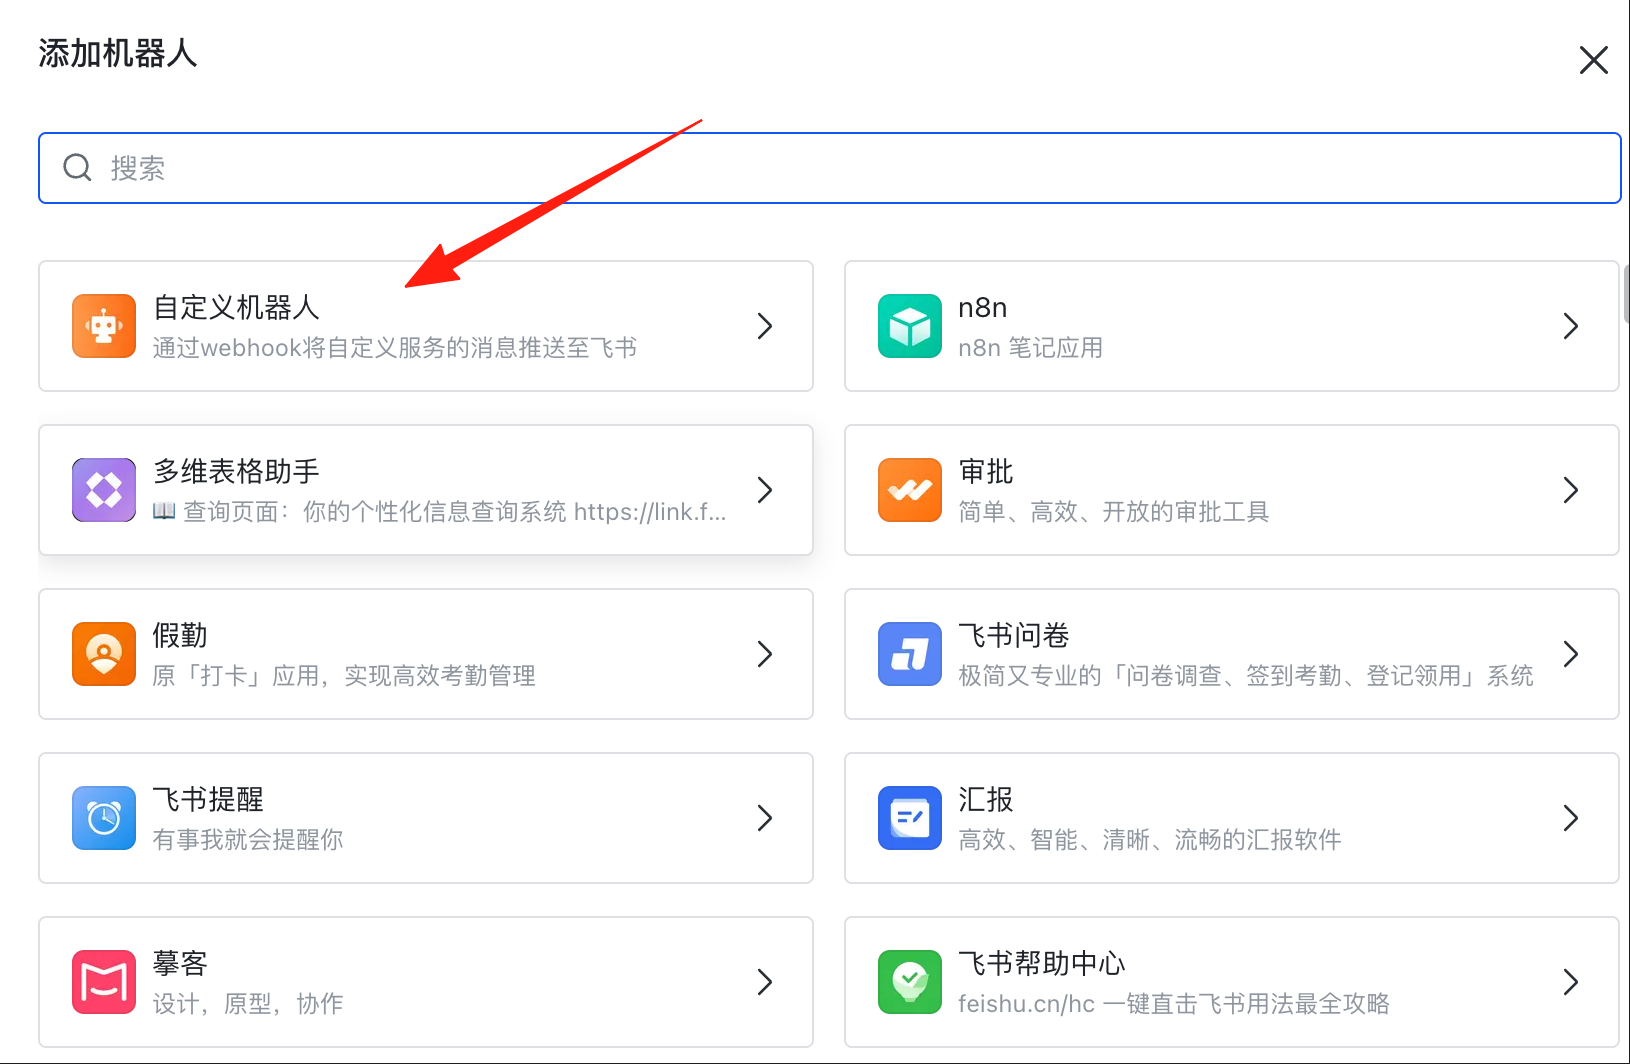This screenshot has height=1064, width=1630.
Task: Click the 多维表格助手 title text
Action: point(236,471)
